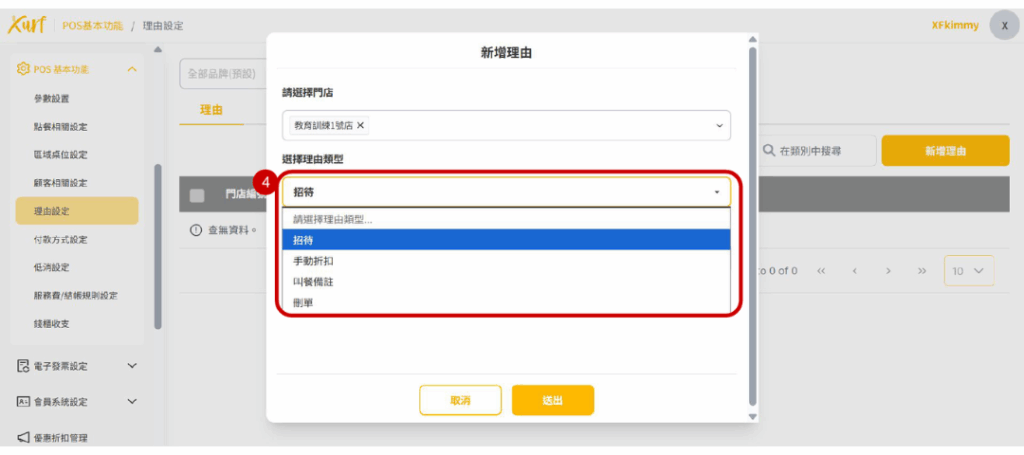Toggle the select-all checkbox in table header
1024x455 pixels.
point(197,195)
